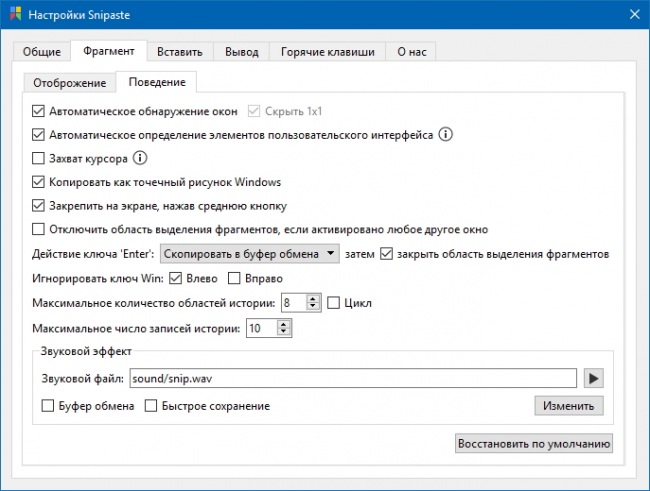Toggle the Цикл checkbox
This screenshot has height=491, width=650.
tap(333, 303)
